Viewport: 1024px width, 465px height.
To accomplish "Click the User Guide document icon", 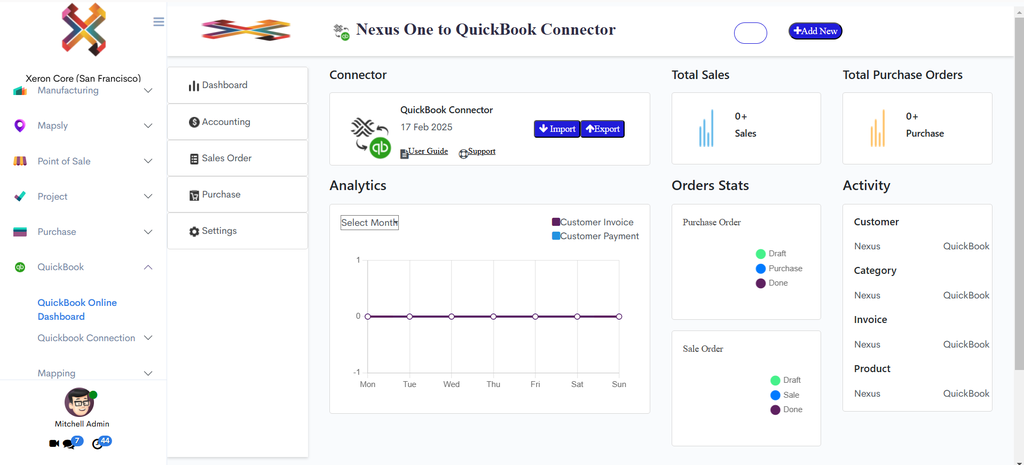I will point(404,153).
